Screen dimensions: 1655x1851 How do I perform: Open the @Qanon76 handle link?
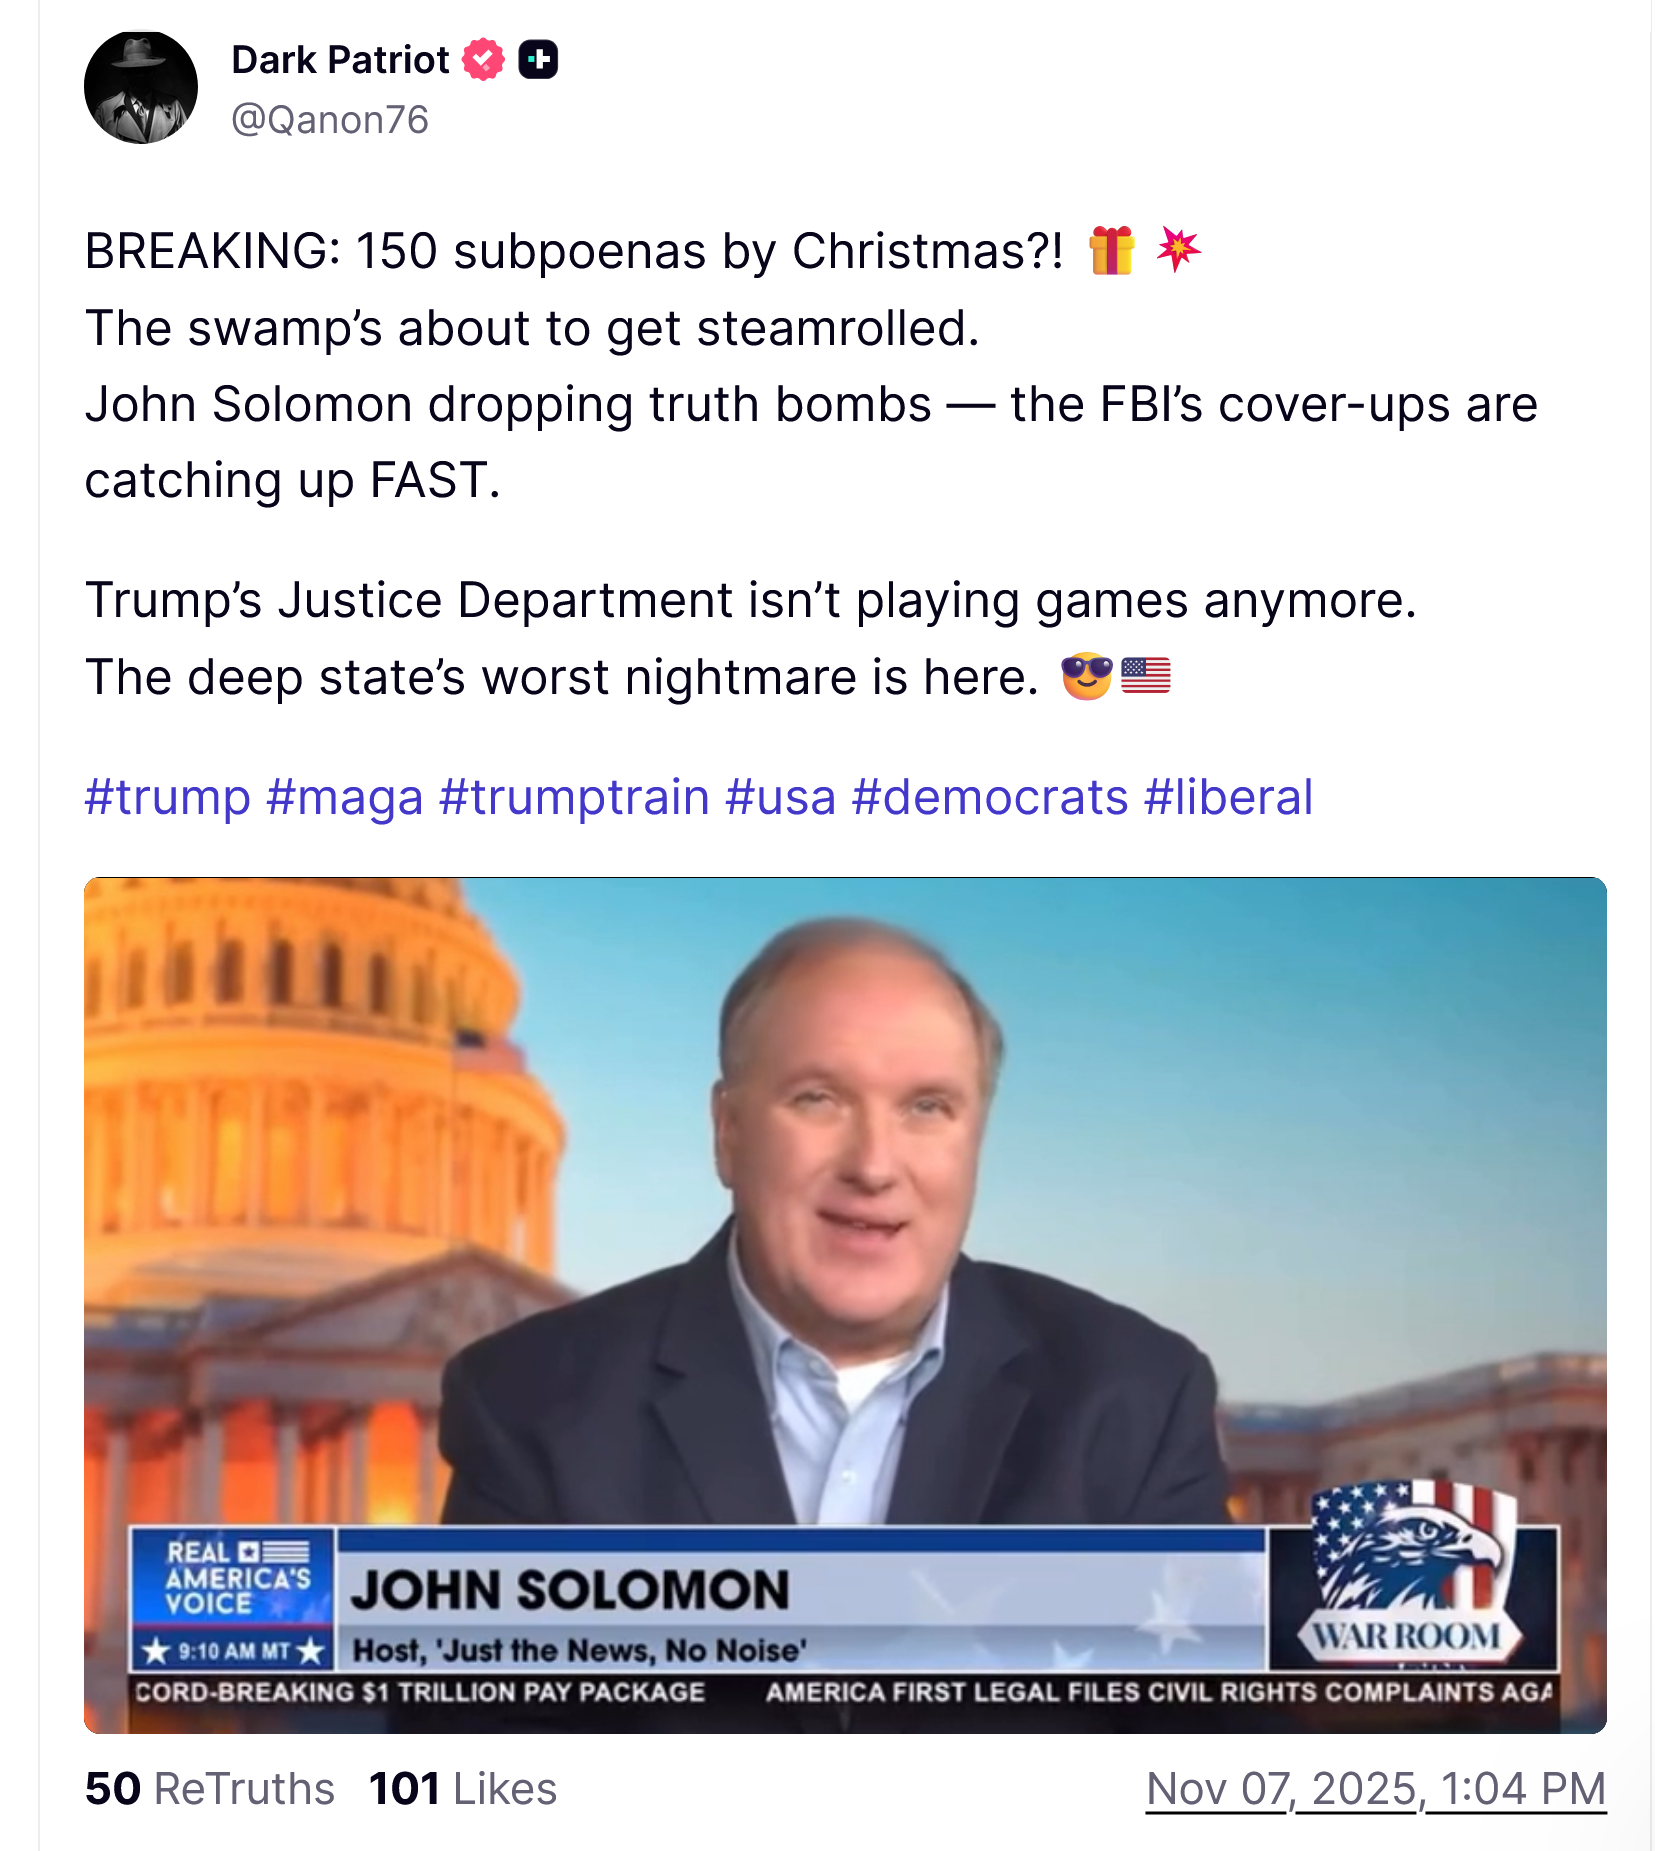(x=329, y=120)
